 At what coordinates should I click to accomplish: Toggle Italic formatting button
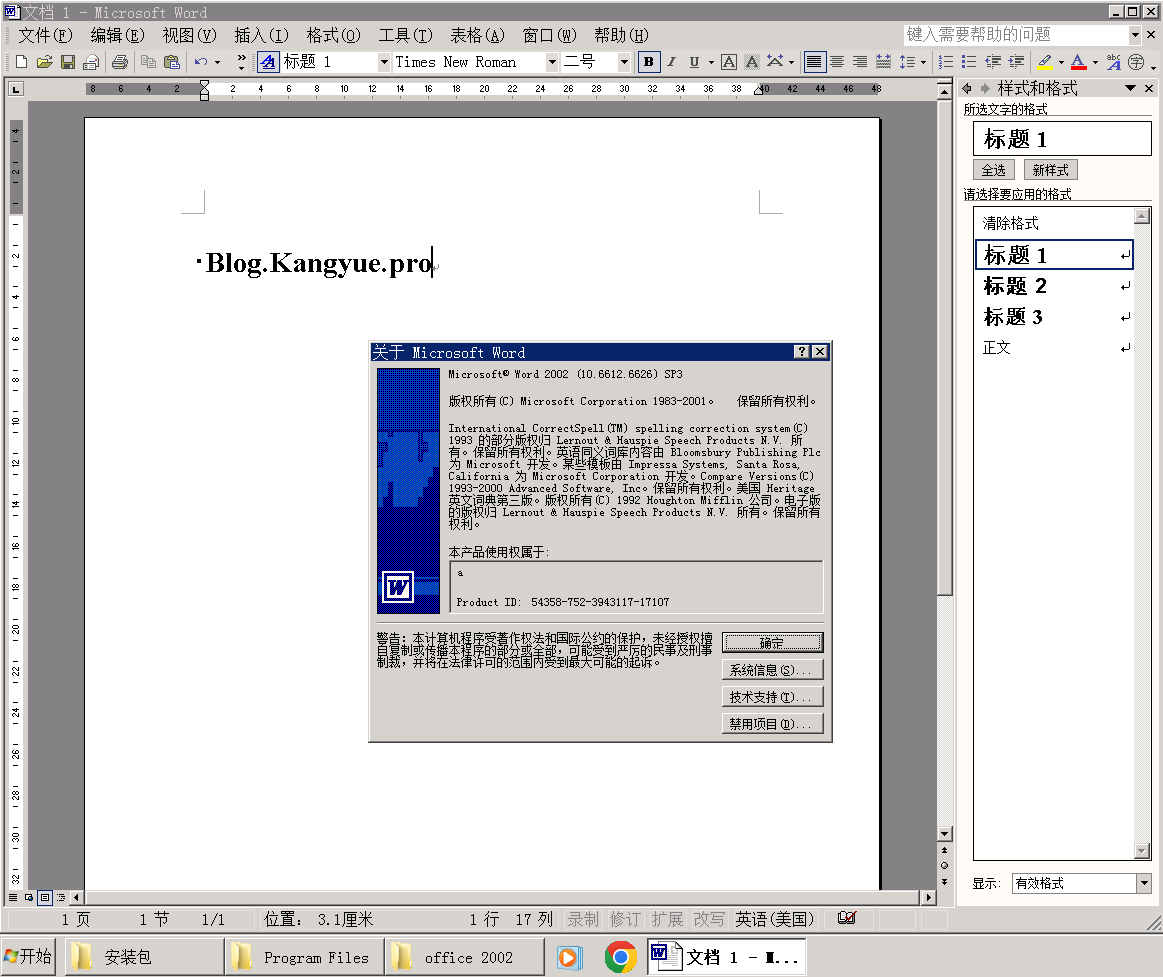coord(672,62)
